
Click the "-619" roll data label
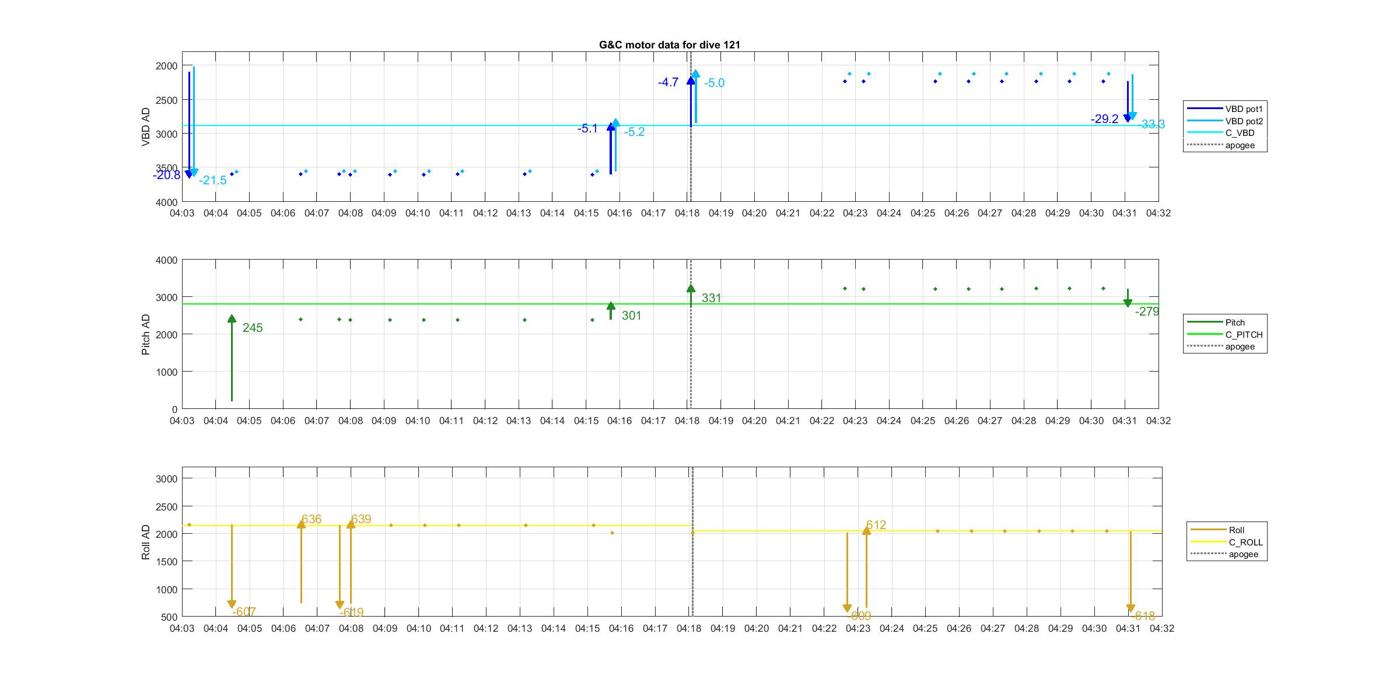coord(351,612)
